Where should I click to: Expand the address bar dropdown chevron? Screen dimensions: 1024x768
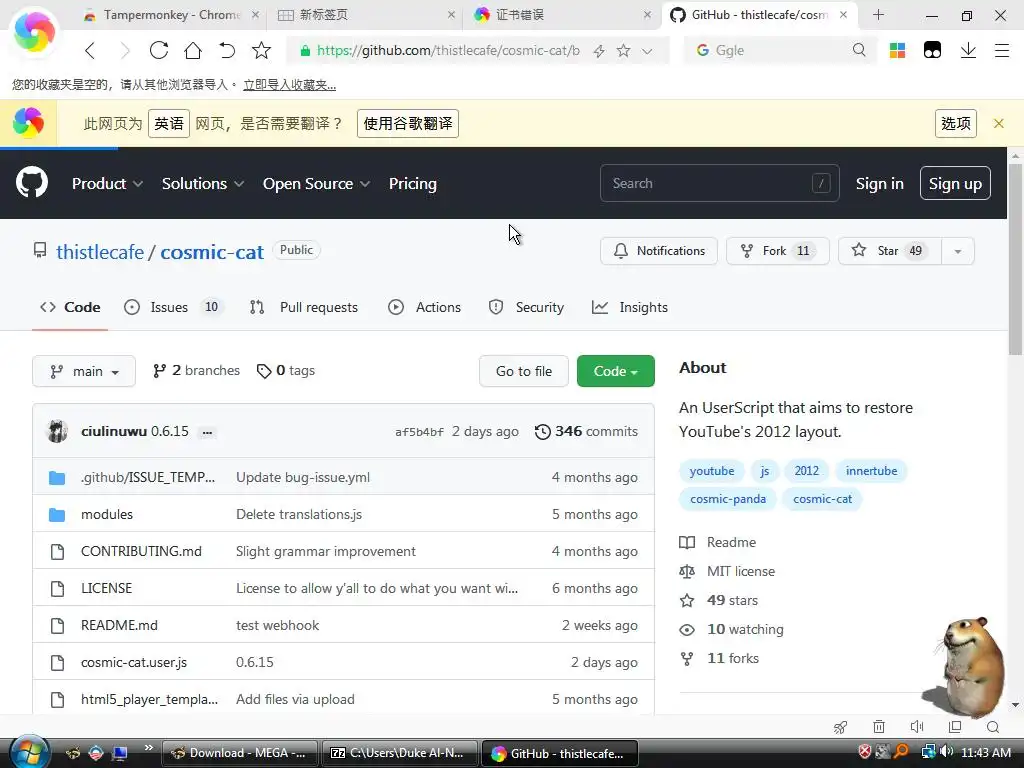coord(647,51)
